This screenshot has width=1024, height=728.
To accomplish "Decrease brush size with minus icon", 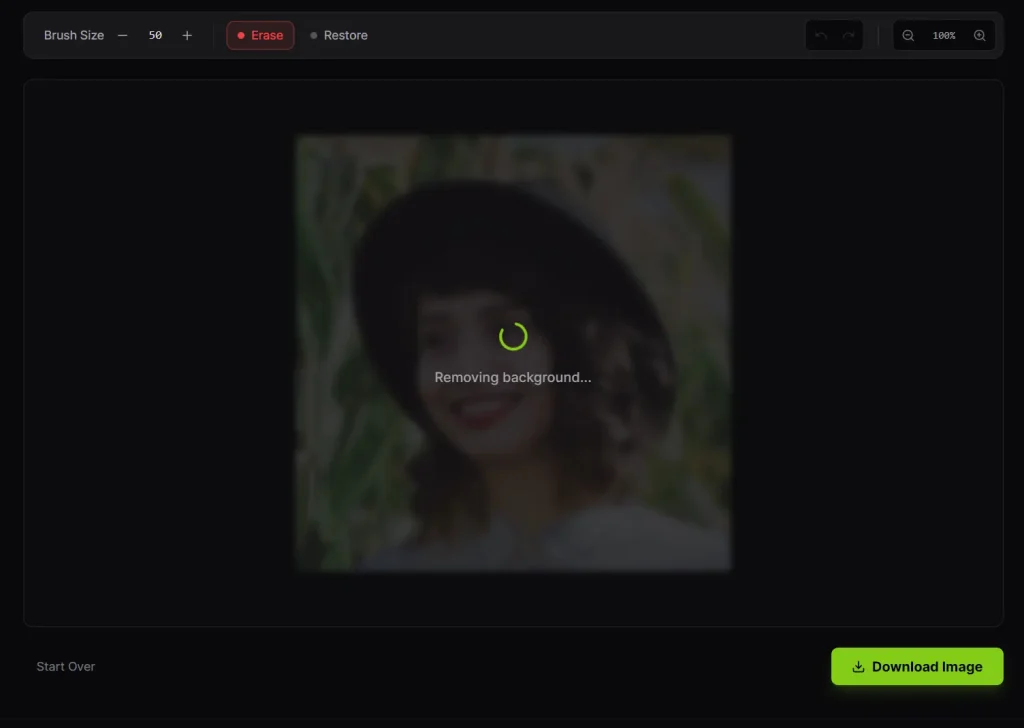I will click(x=123, y=35).
